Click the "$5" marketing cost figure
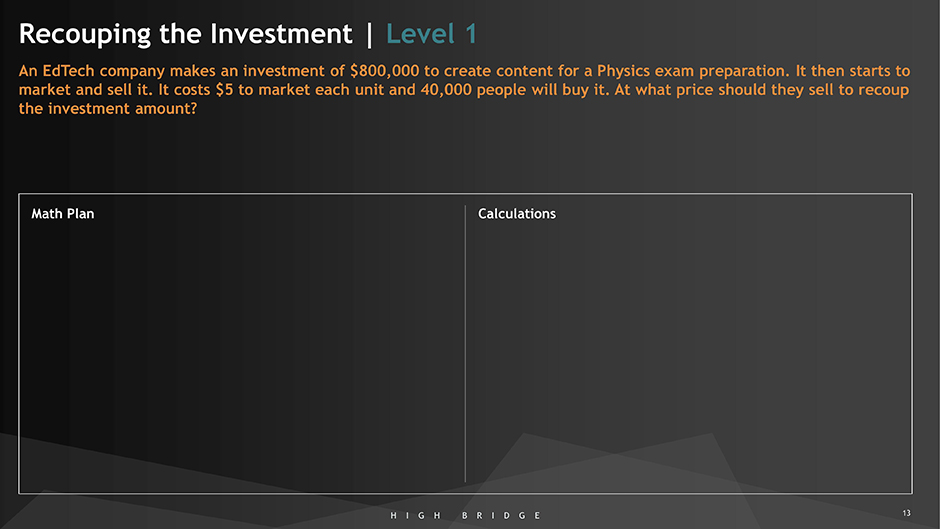Viewport: 940px width, 529px height. coord(225,90)
